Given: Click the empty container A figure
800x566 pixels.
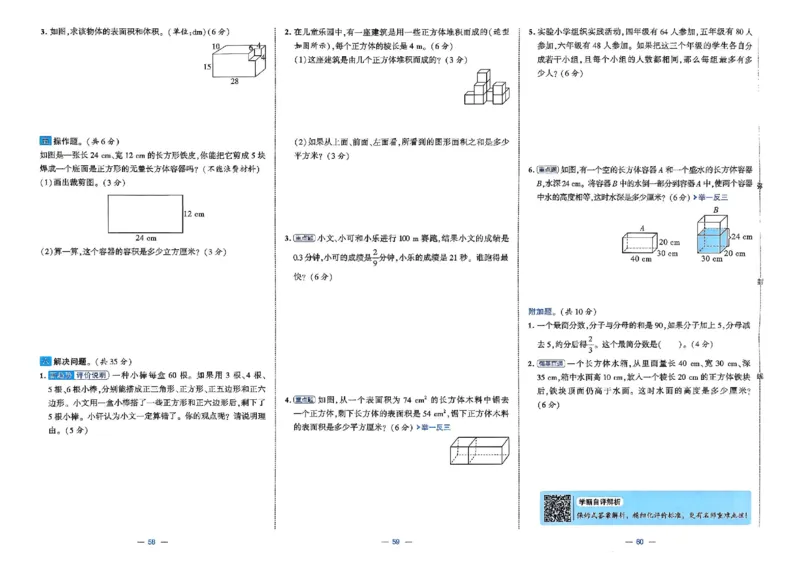Looking at the screenshot, I should pyautogui.click(x=640, y=242).
